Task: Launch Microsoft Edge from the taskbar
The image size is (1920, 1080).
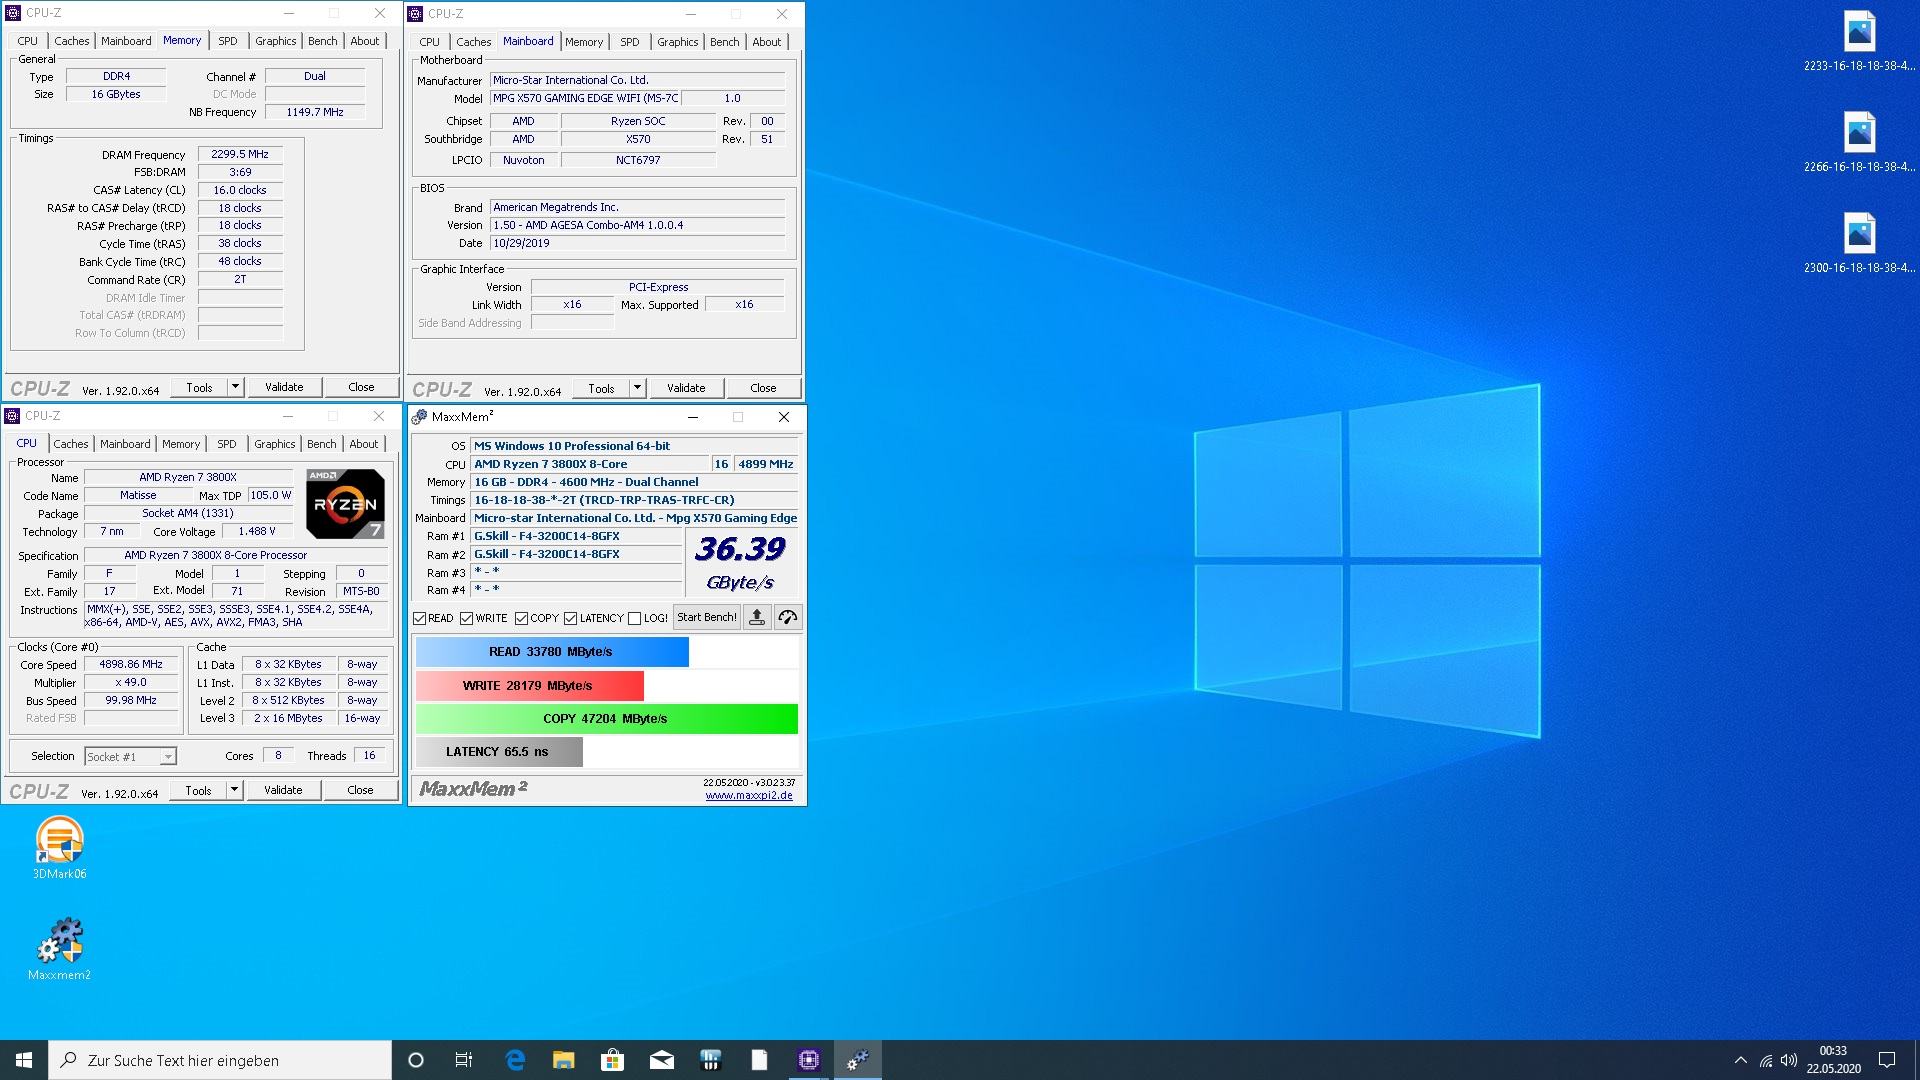Action: [515, 1060]
